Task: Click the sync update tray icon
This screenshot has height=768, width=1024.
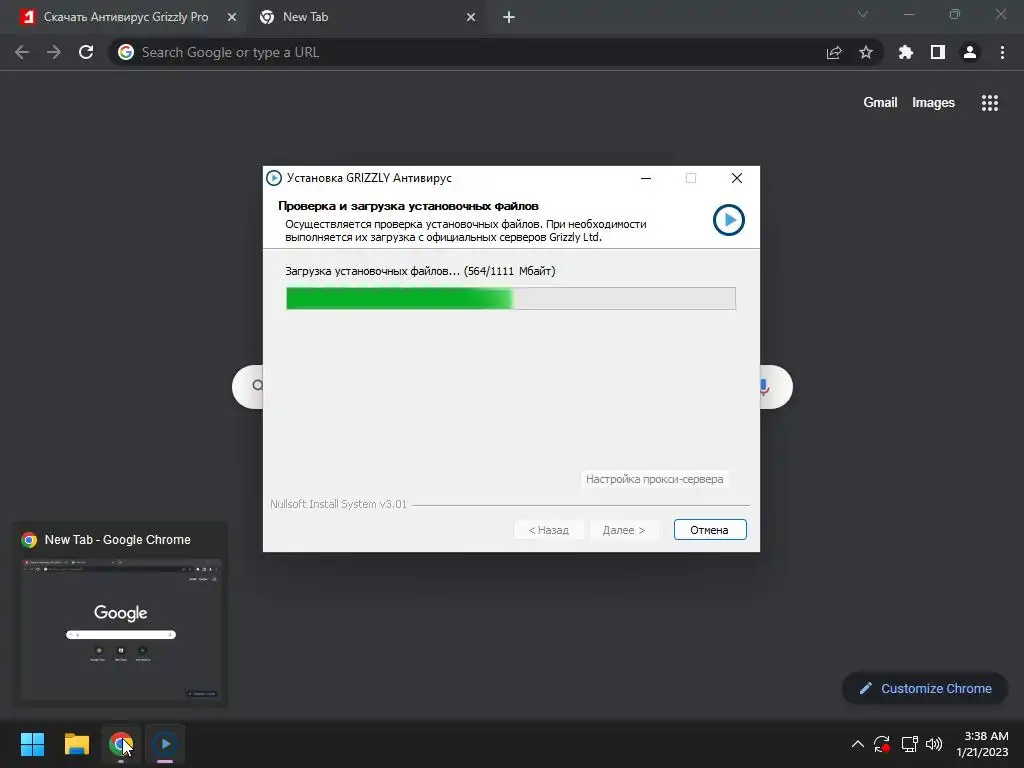Action: (882, 744)
